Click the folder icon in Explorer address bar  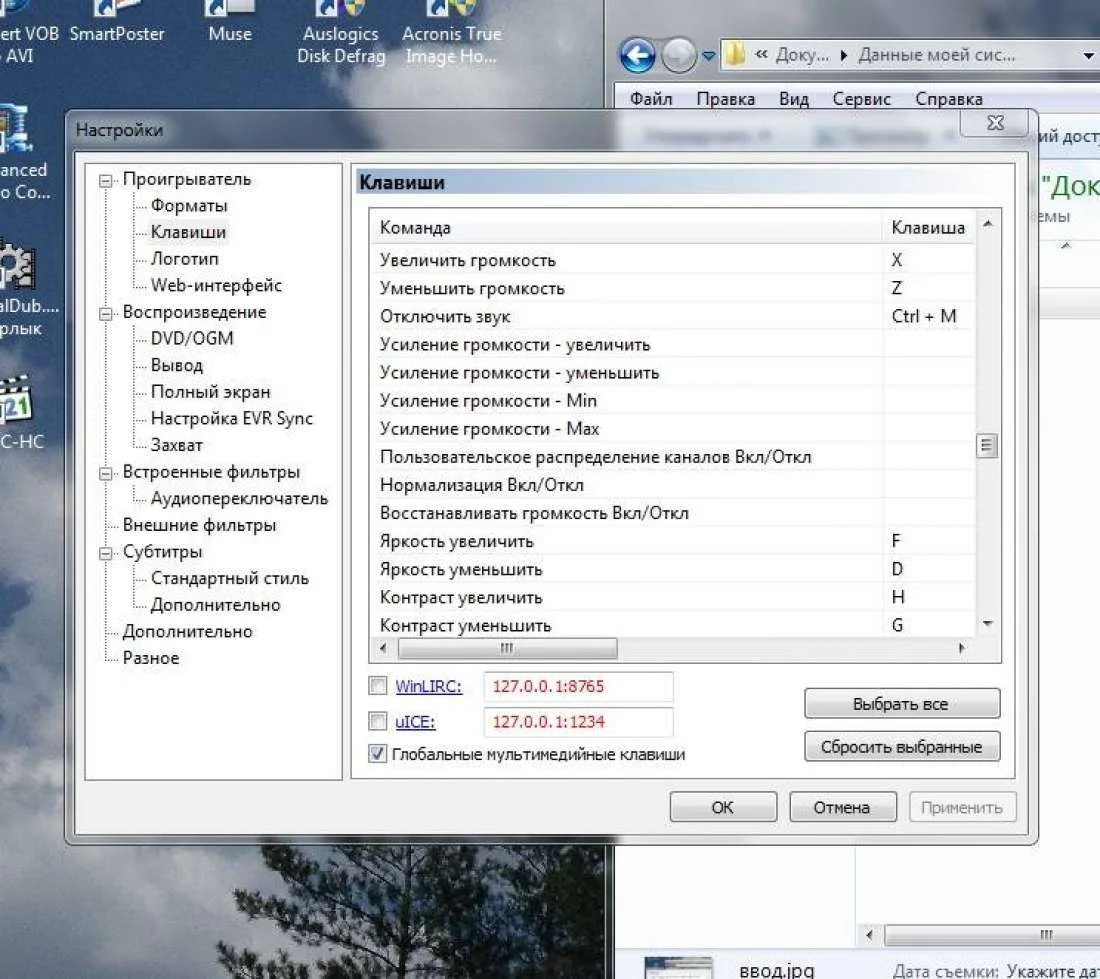735,55
